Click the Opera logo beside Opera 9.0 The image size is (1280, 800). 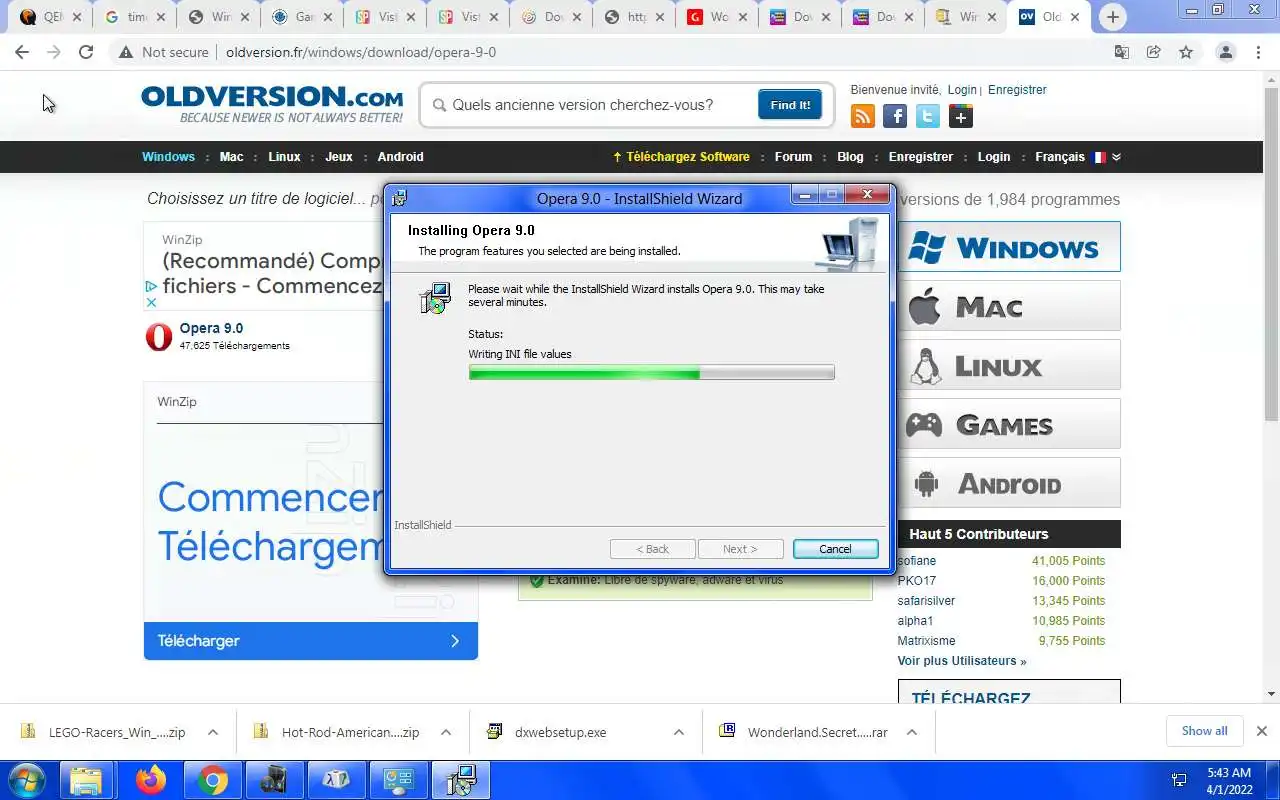159,337
